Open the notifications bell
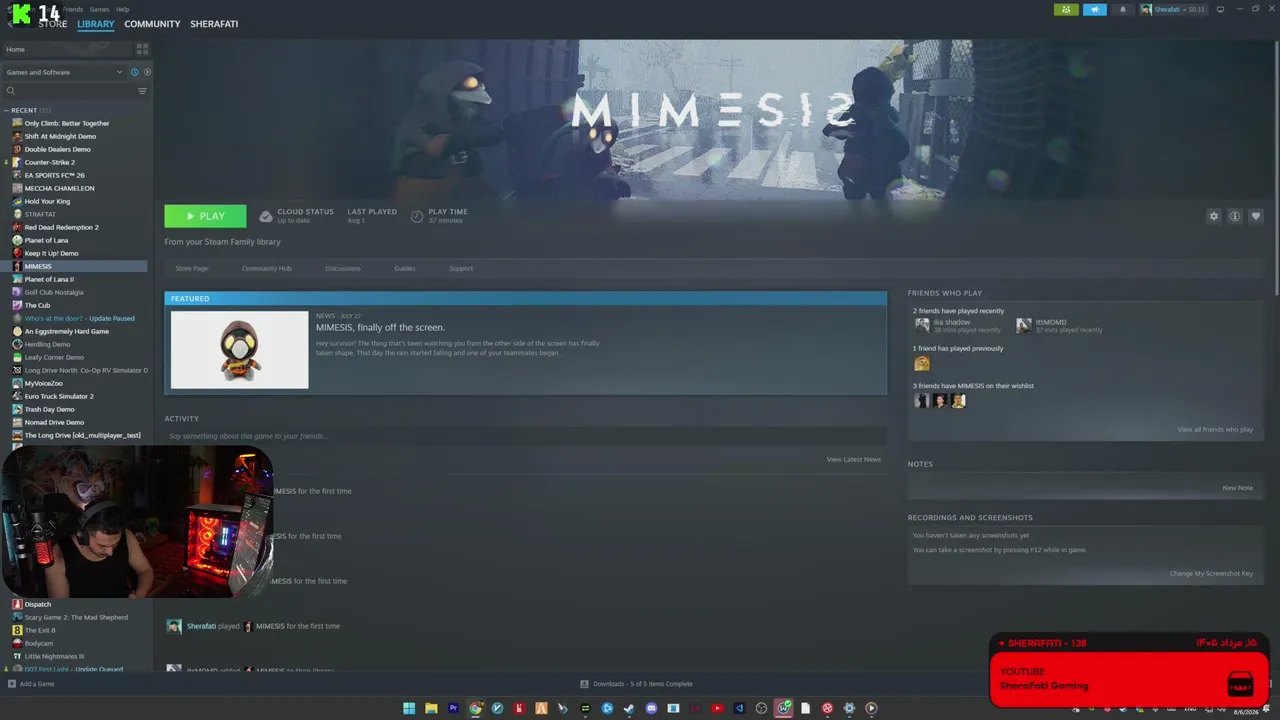 1122,9
